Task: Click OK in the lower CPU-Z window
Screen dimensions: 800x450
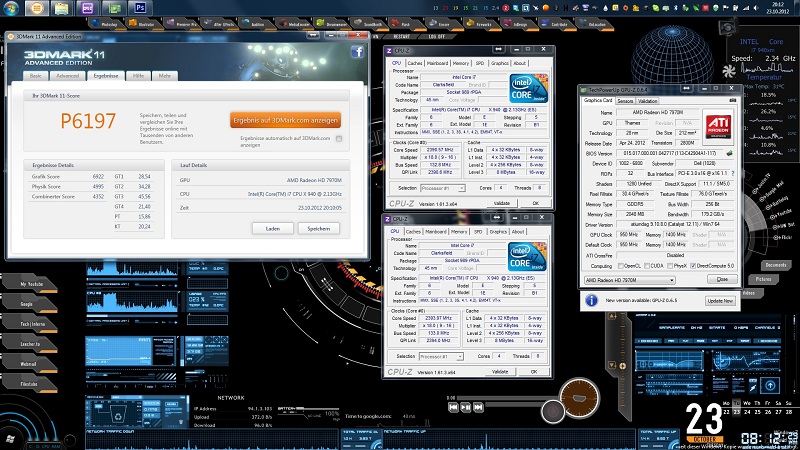Action: point(534,371)
